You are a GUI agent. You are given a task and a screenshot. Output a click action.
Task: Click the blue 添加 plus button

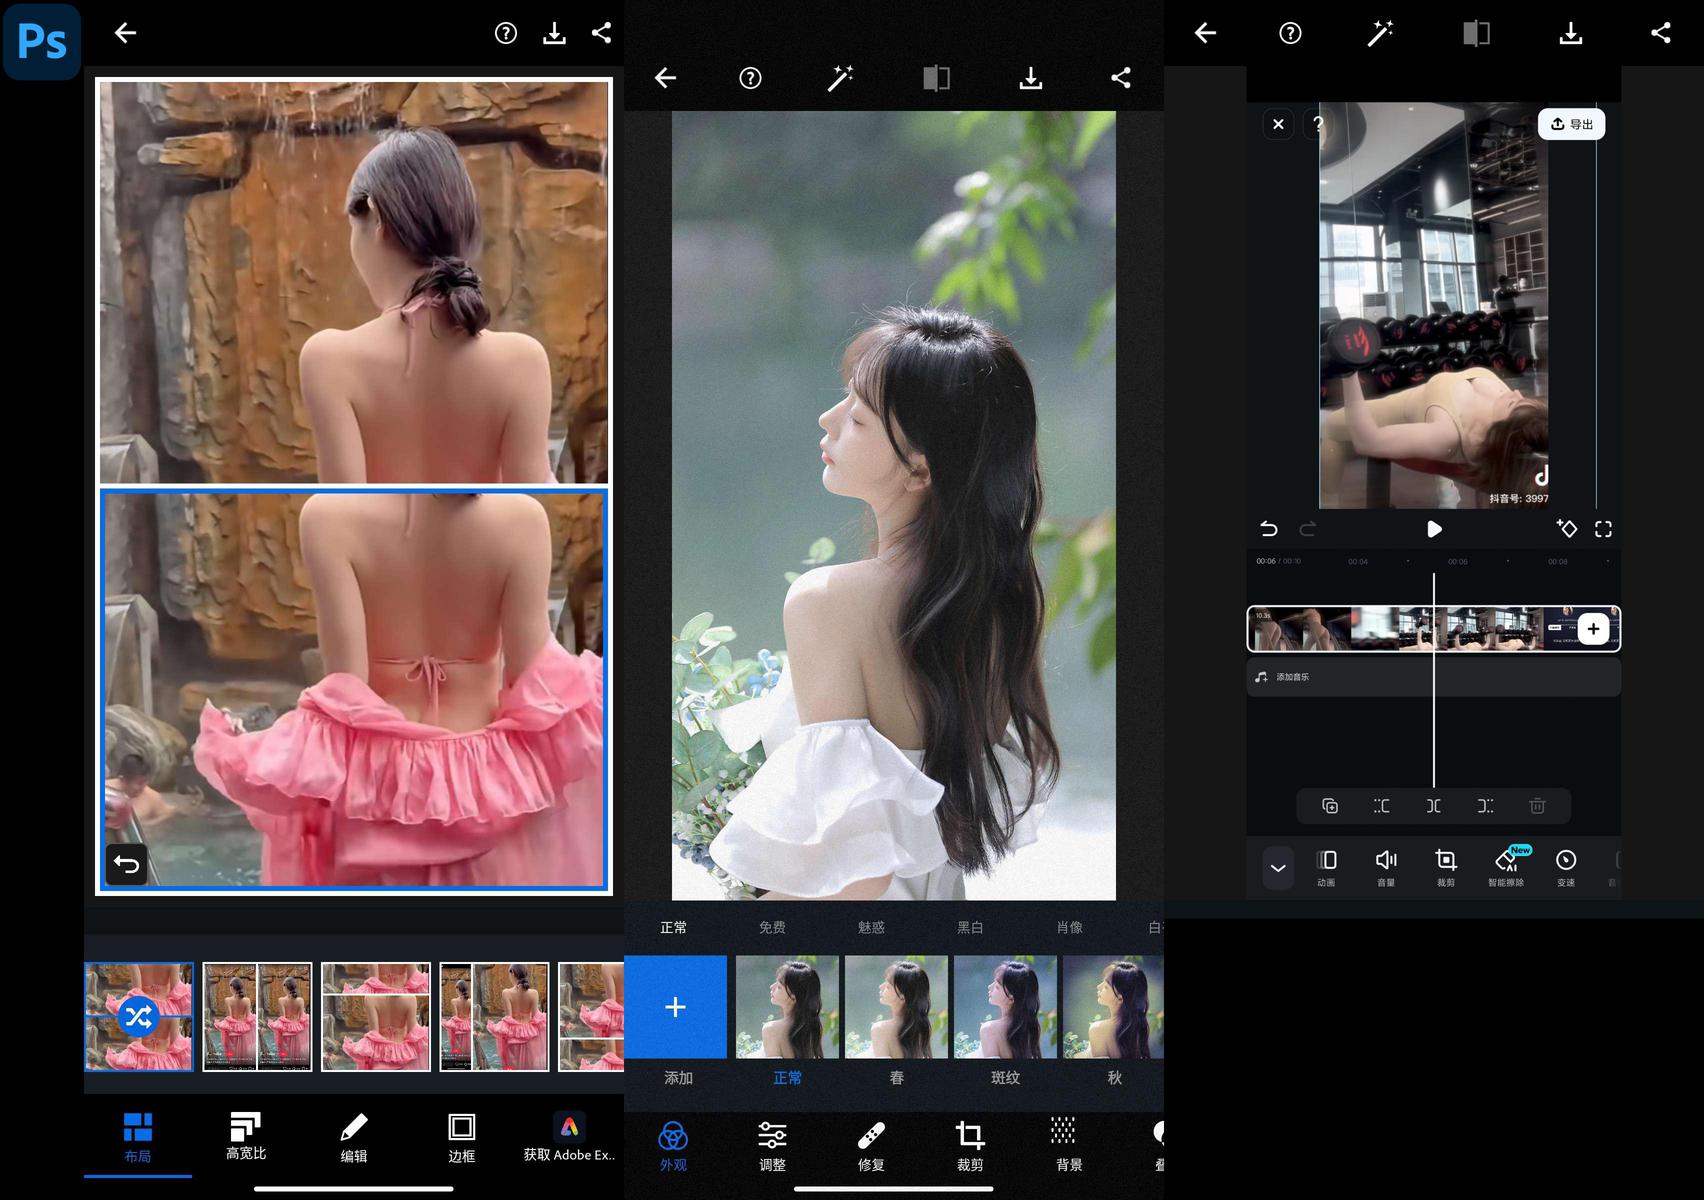pyautogui.click(x=676, y=1007)
